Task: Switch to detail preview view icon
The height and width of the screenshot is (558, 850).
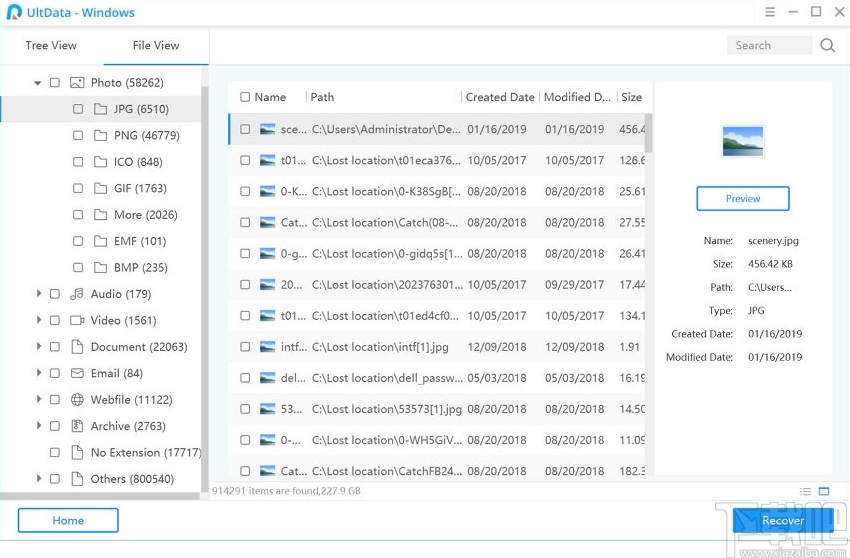Action: coord(824,491)
